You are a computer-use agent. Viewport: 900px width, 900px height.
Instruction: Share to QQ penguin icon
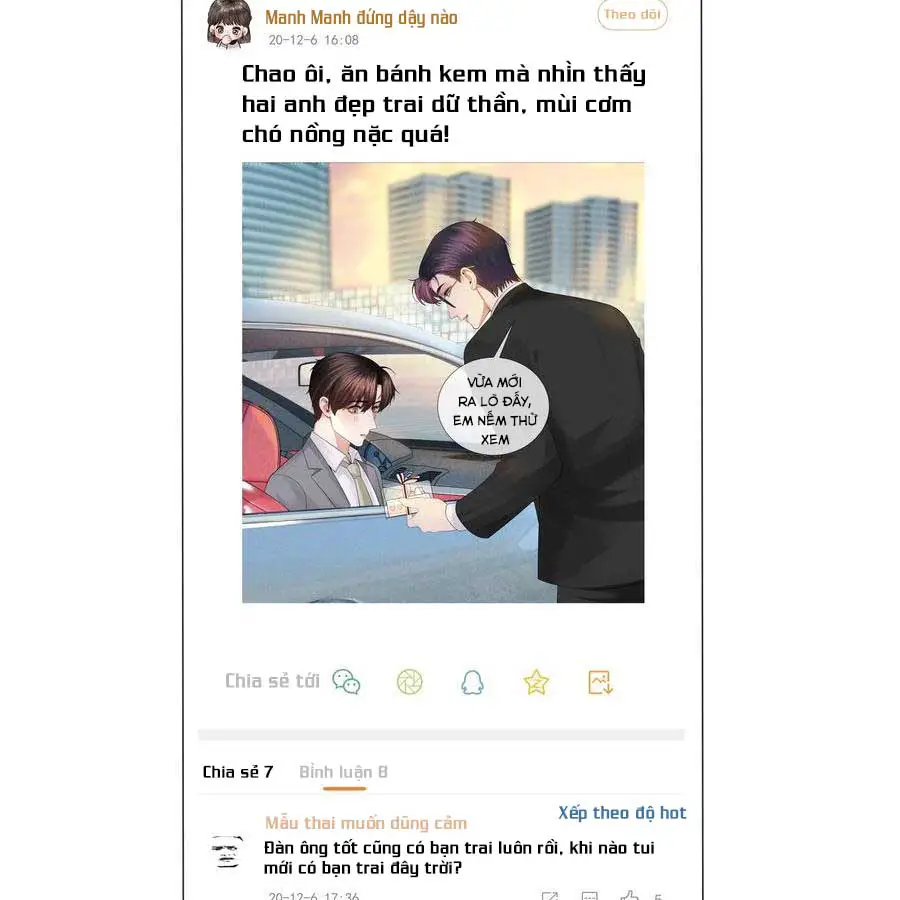[472, 682]
